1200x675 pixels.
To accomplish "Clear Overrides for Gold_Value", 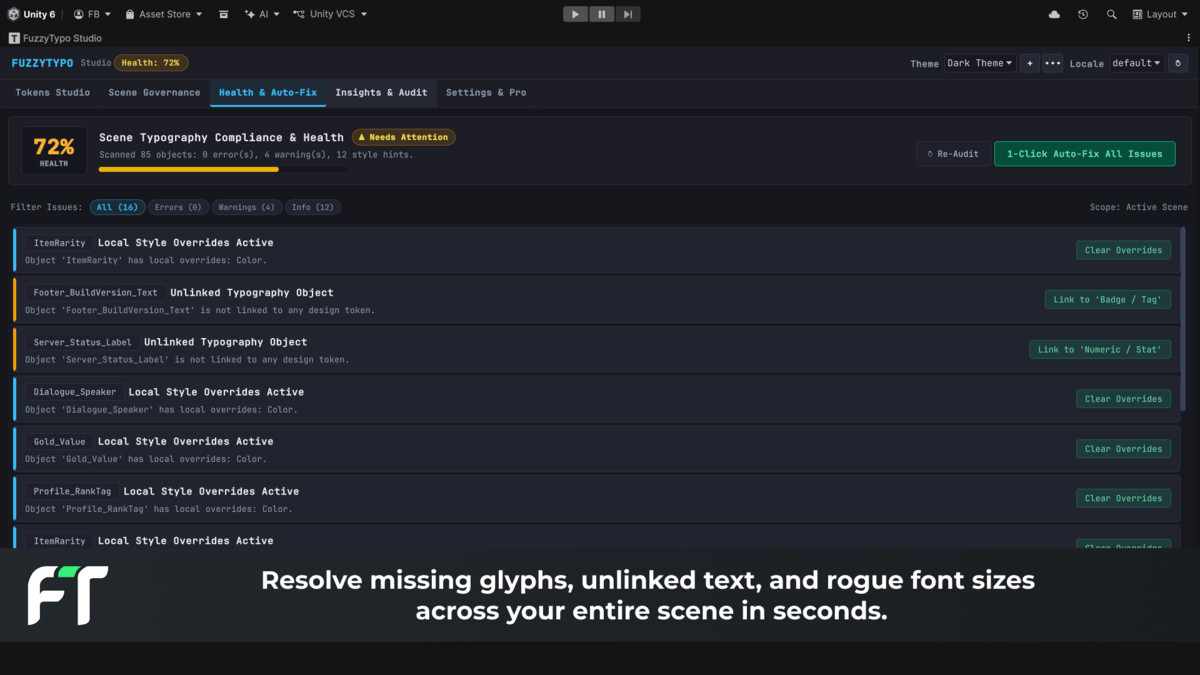I will pos(1124,449).
